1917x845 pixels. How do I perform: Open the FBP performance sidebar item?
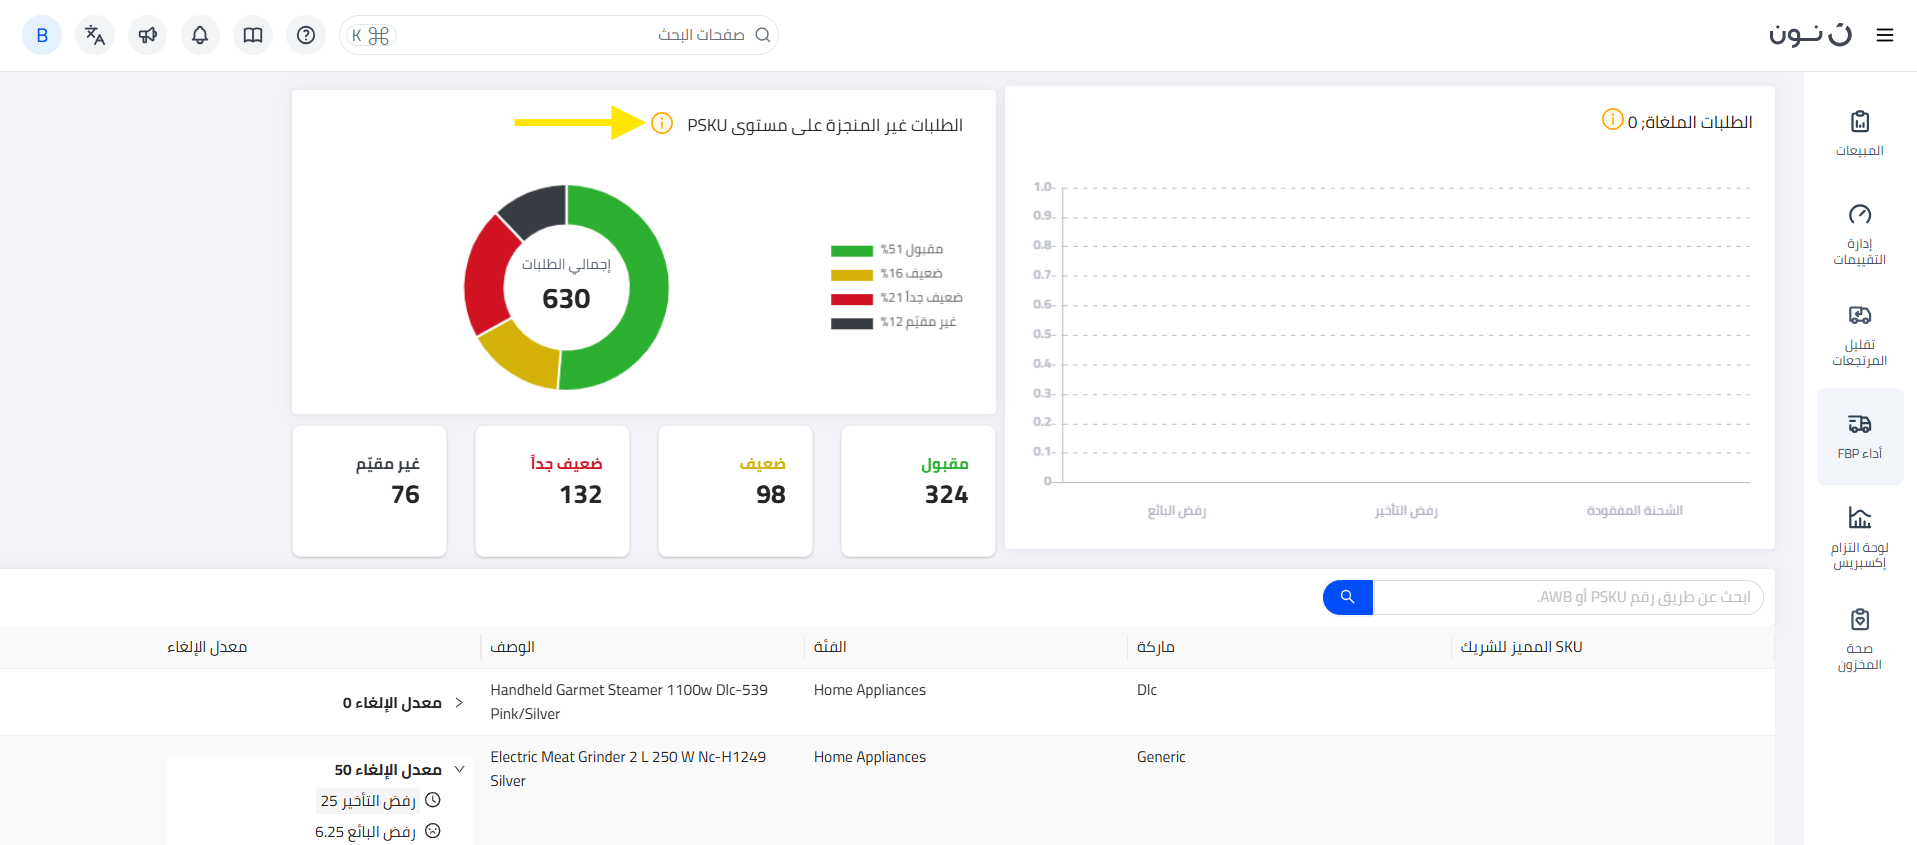pos(1859,436)
